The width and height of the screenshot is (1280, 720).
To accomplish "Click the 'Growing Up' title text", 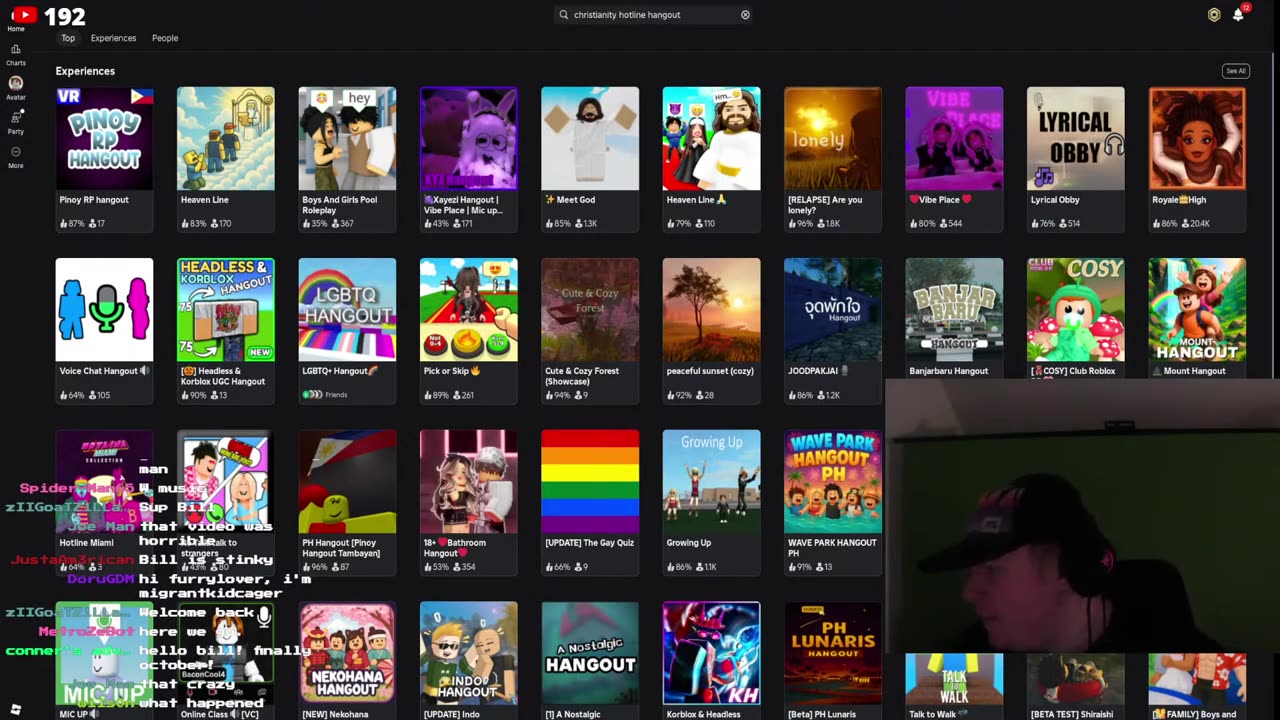I will [689, 543].
